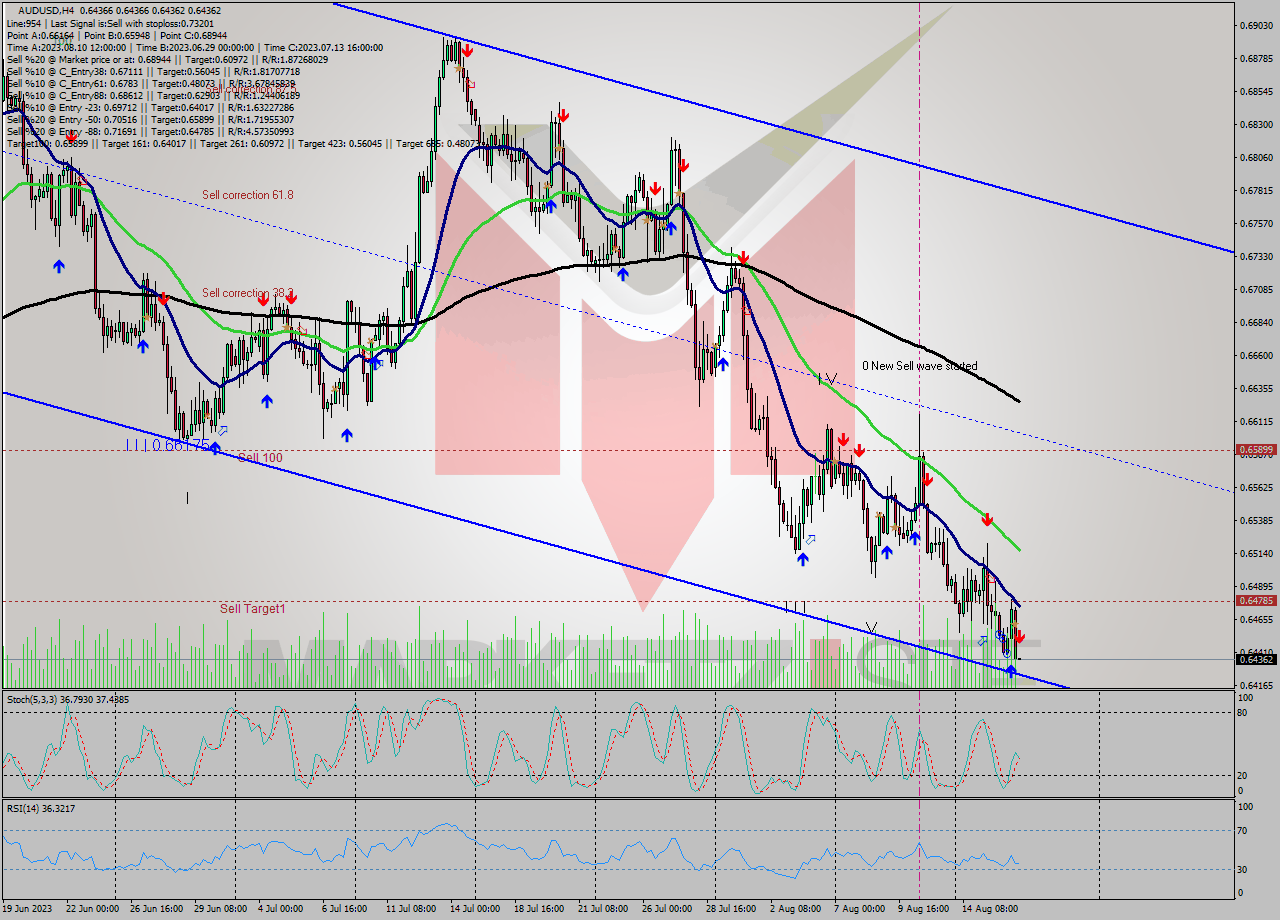Click the 'Sell correction 38.2' label

tap(248, 293)
